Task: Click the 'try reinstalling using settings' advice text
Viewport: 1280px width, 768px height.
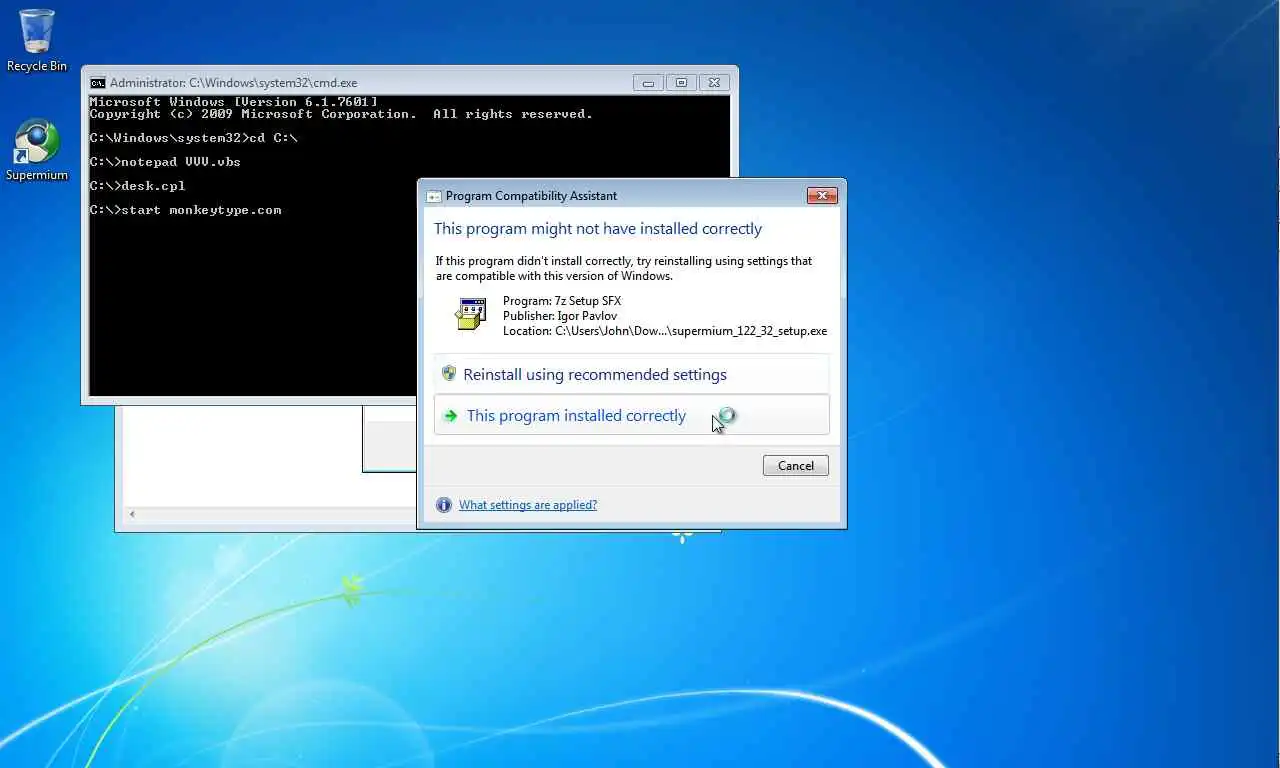Action: tap(624, 268)
